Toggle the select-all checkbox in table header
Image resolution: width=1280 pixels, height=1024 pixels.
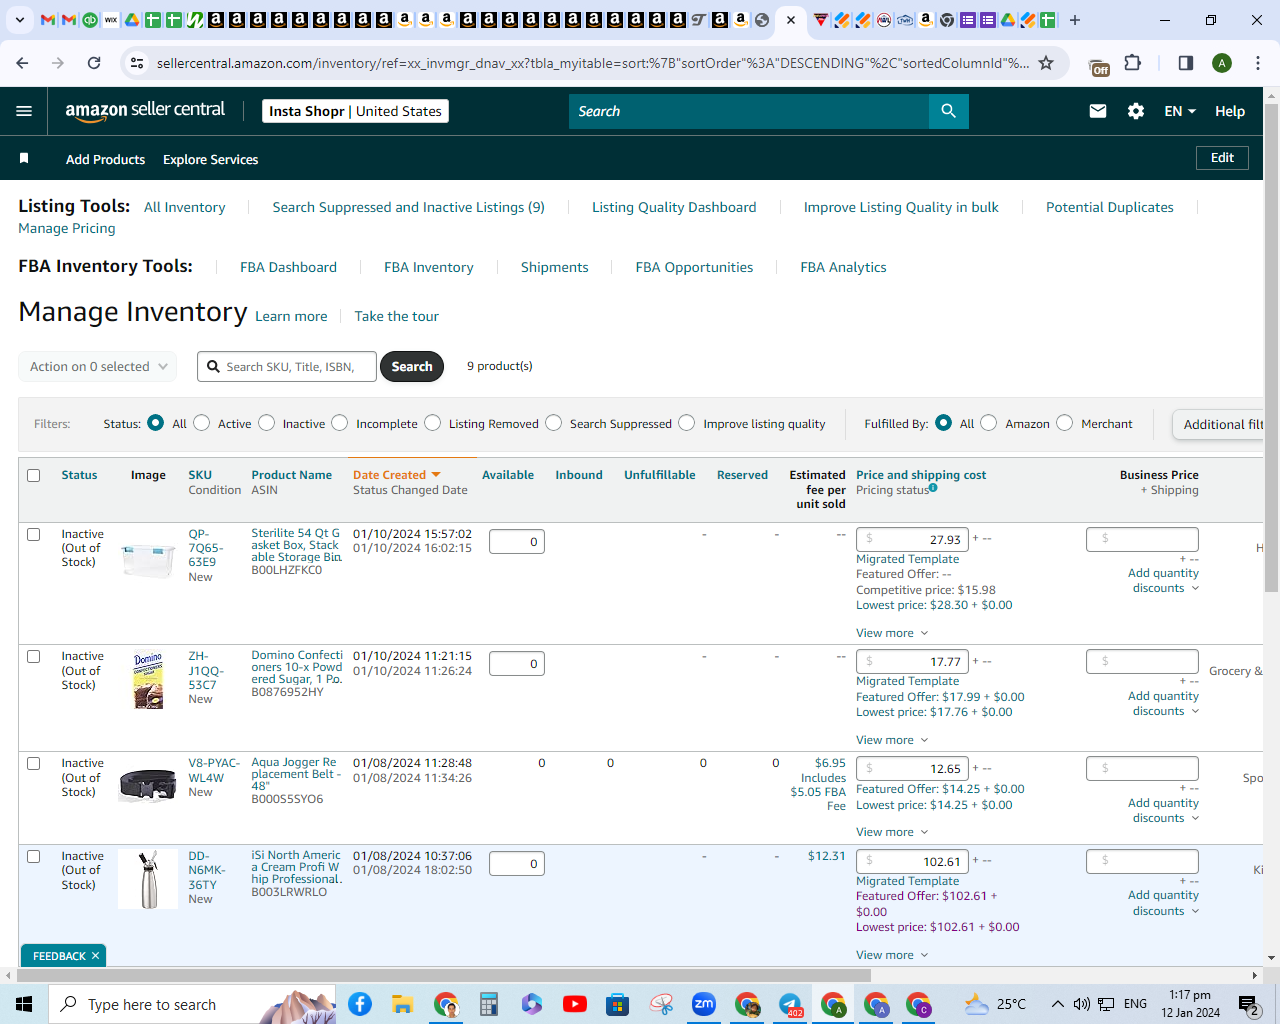[x=34, y=475]
